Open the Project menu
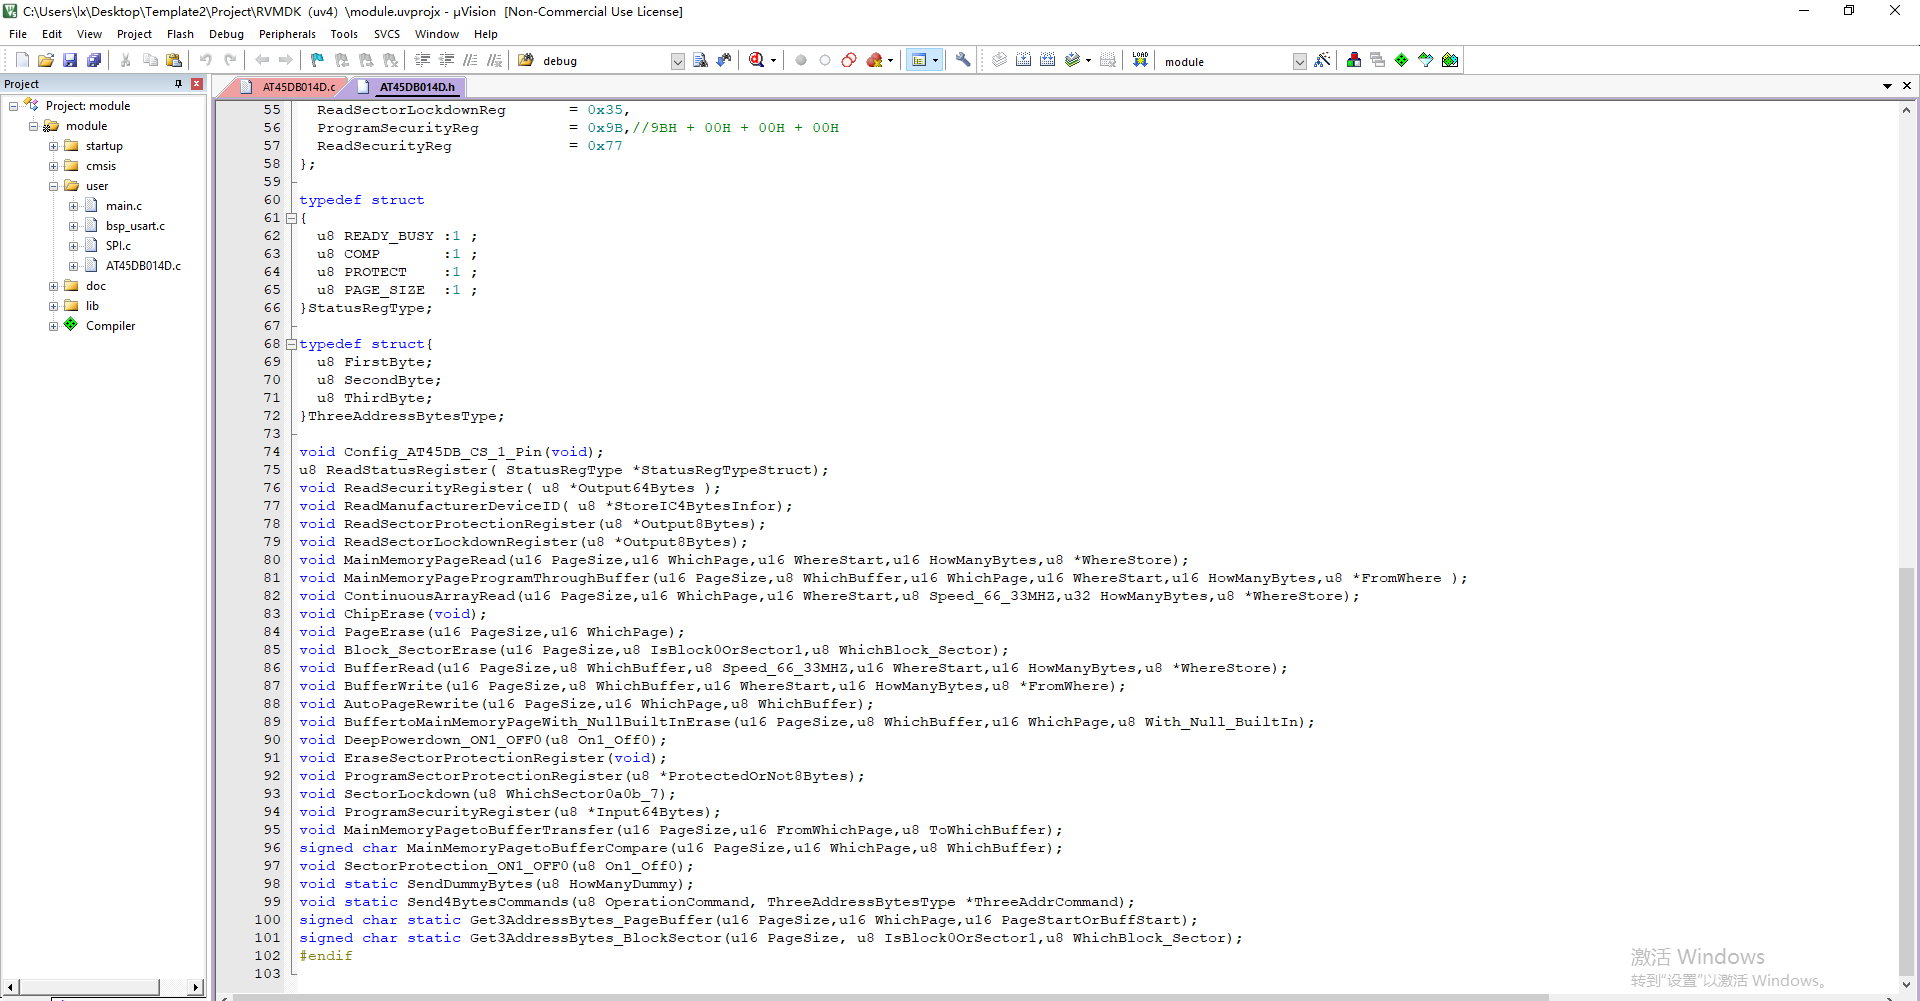 pyautogui.click(x=134, y=34)
